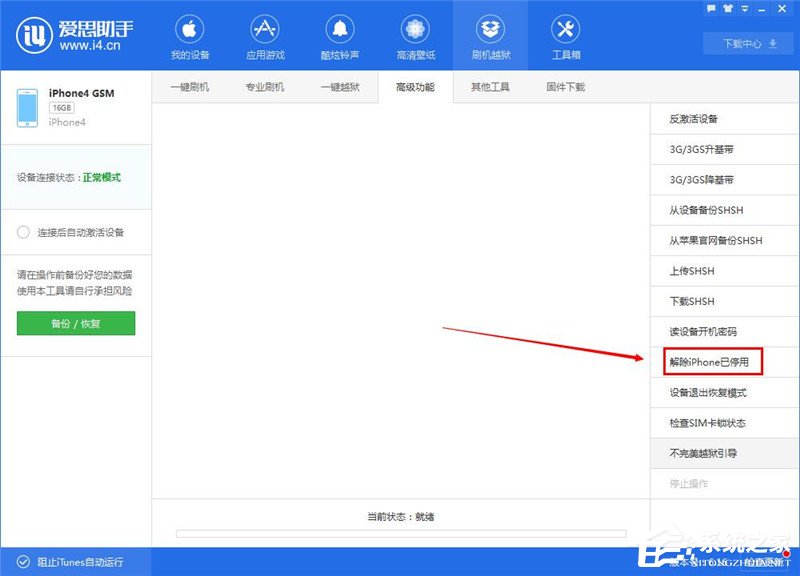Switch to the 固件下载 tab
The image size is (800, 576).
click(x=564, y=86)
